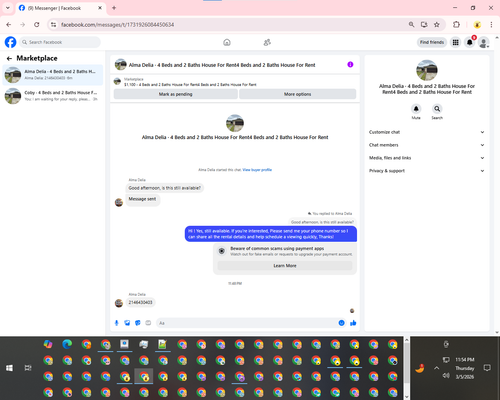Show hidden system tray icons
This screenshot has height=400, width=500.
click(436, 368)
